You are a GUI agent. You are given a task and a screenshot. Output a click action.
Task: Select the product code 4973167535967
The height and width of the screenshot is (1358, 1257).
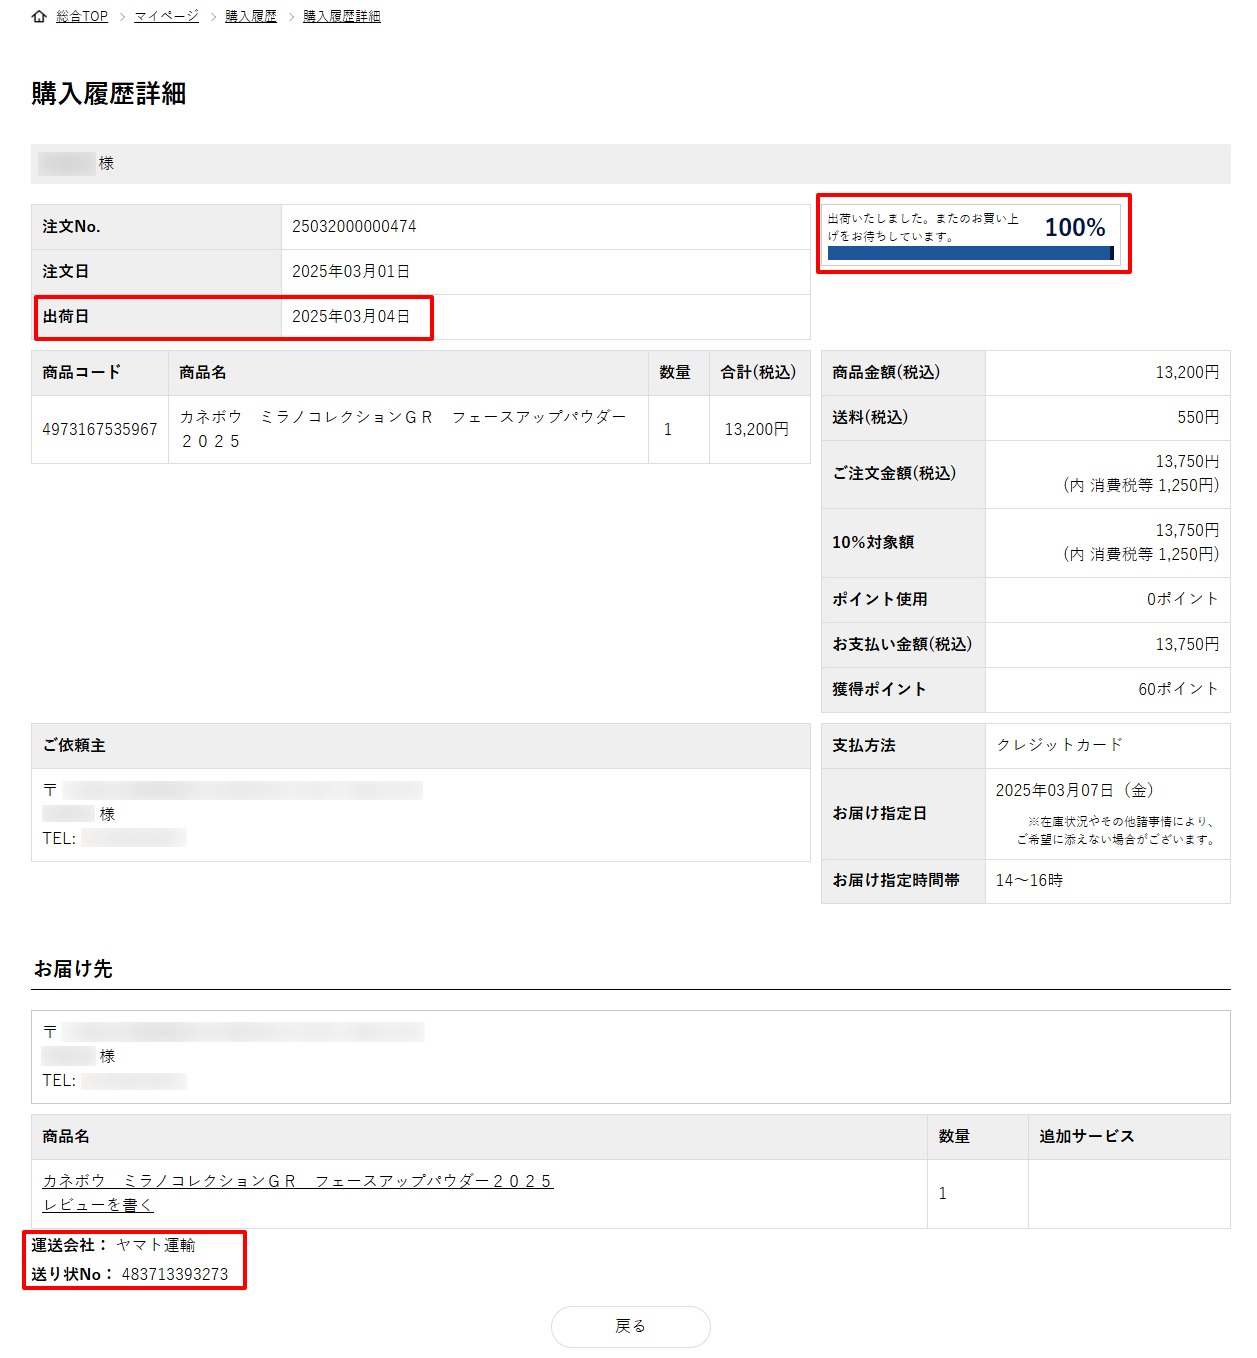100,430
